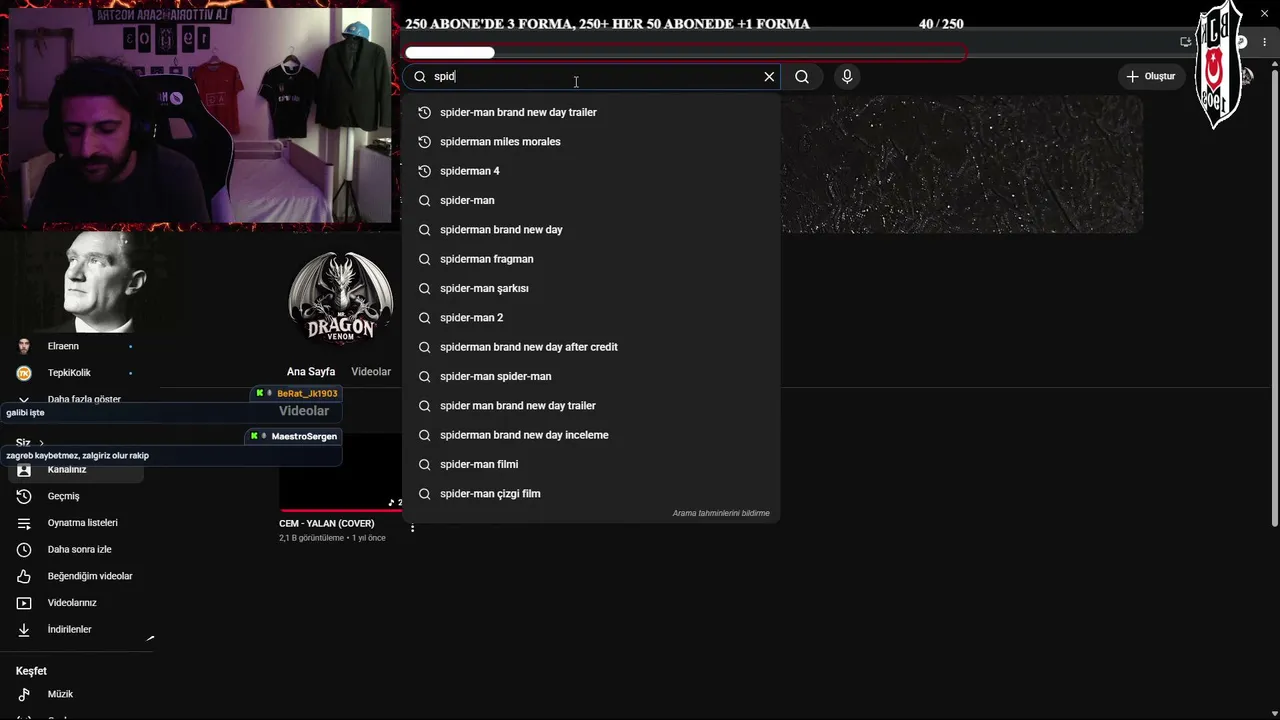Open the TepkiKolik subscription channel
Image resolution: width=1280 pixels, height=720 pixels.
76,373
